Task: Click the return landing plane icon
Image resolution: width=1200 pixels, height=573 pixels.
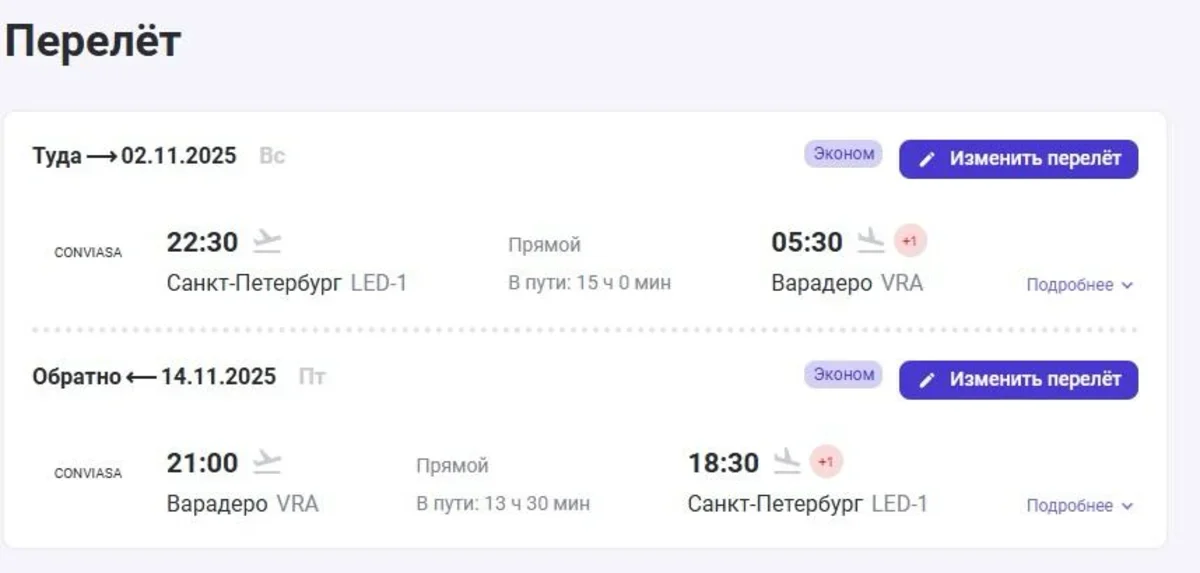Action: pyautogui.click(x=788, y=462)
